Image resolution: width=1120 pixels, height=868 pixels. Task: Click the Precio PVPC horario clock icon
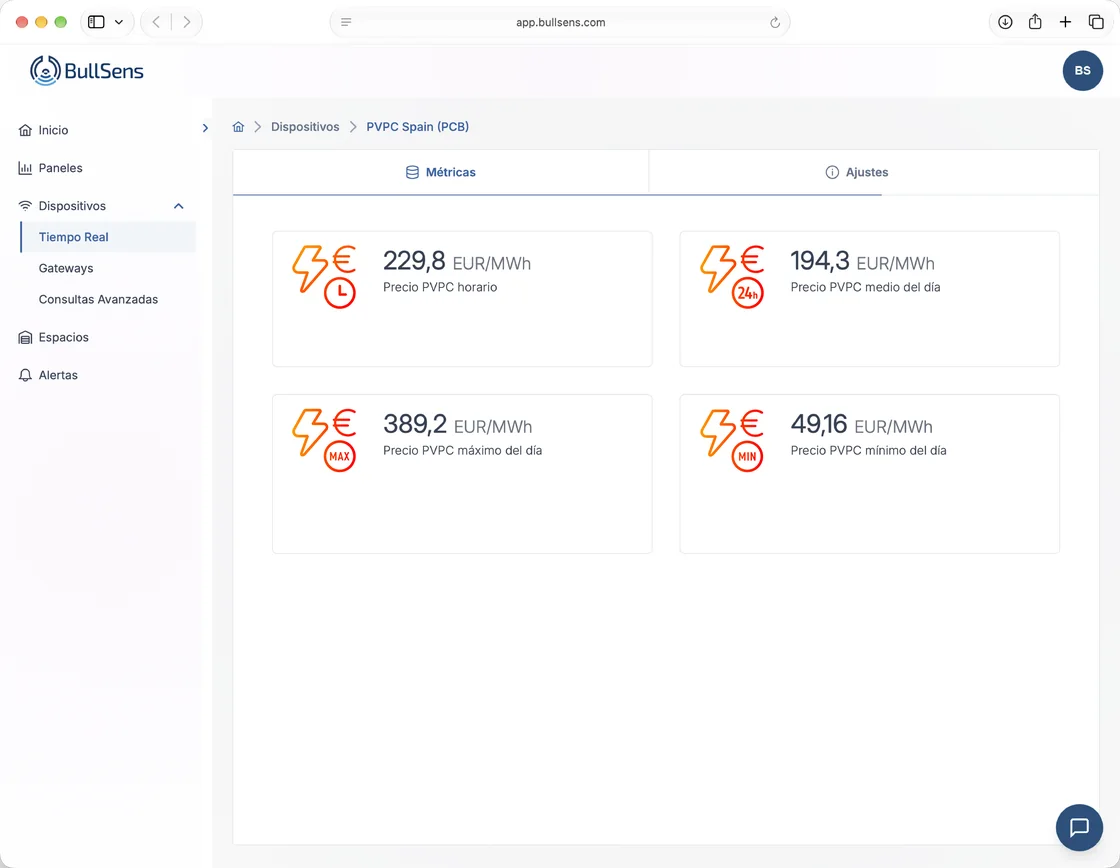click(x=340, y=293)
